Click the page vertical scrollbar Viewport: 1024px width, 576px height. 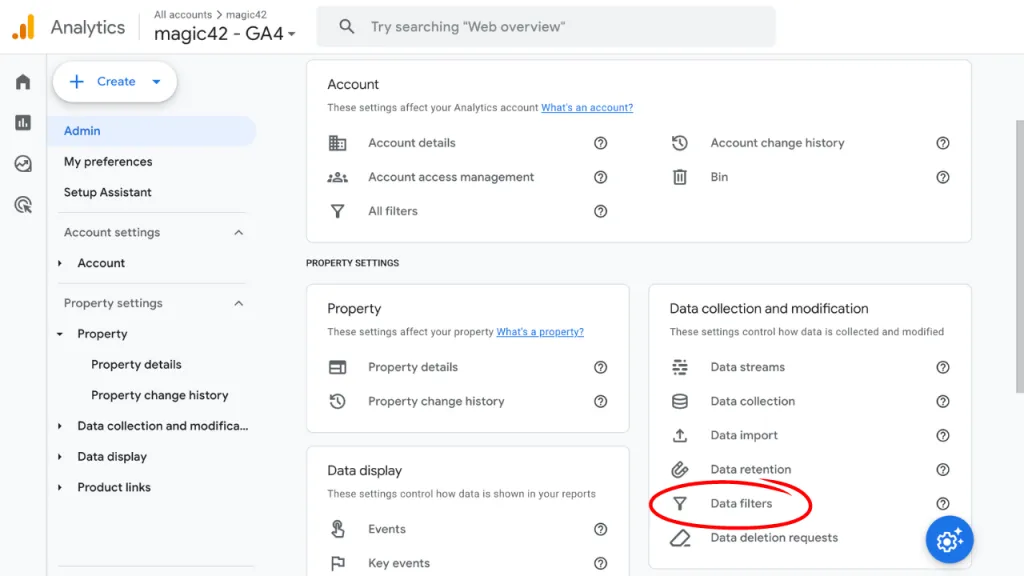pos(1019,256)
